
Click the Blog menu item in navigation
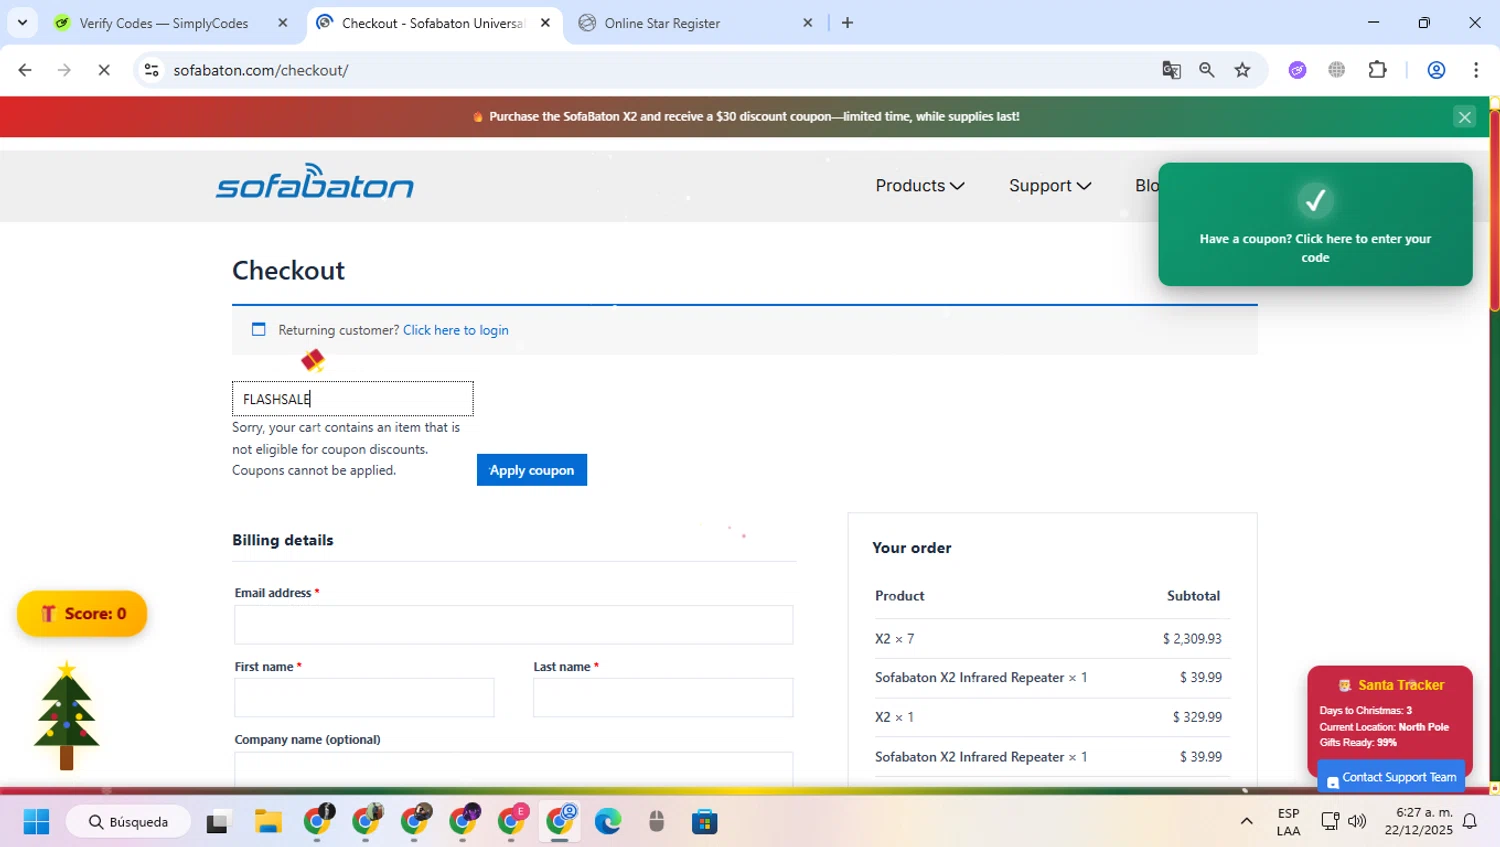tap(1147, 186)
